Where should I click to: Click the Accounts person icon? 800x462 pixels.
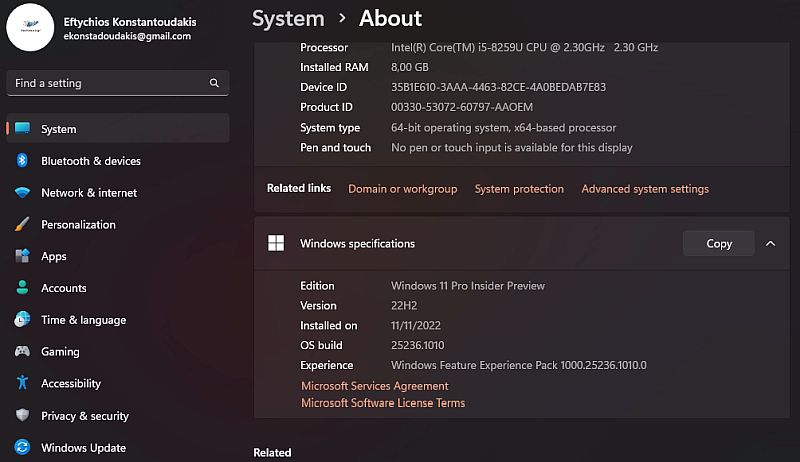[x=22, y=287]
